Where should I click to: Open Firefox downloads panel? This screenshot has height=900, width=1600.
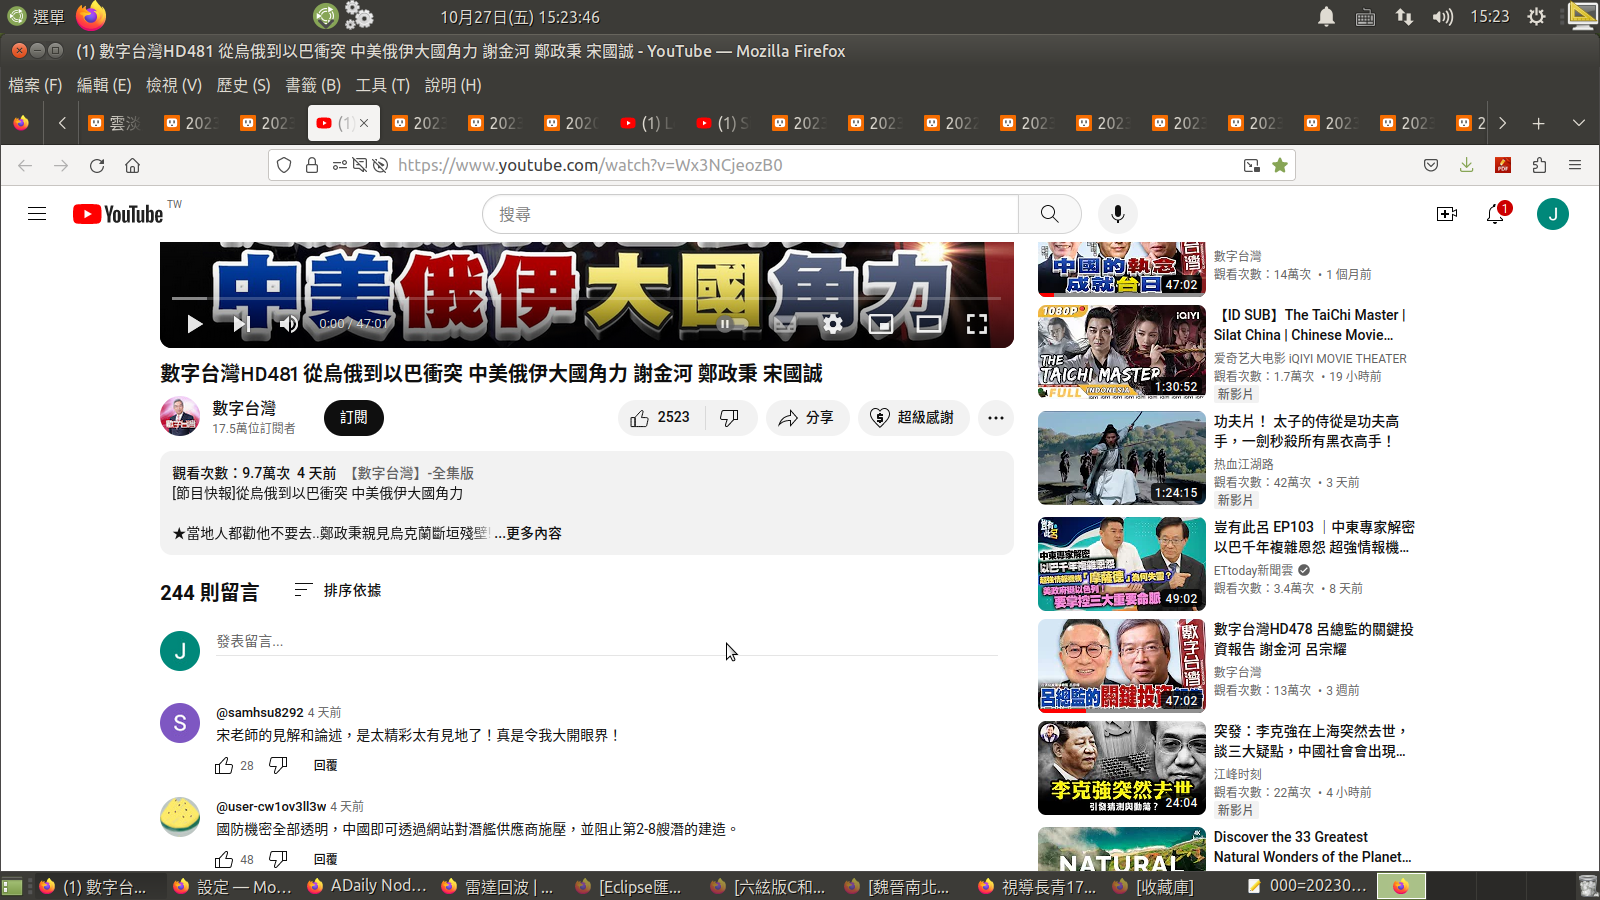1466,165
